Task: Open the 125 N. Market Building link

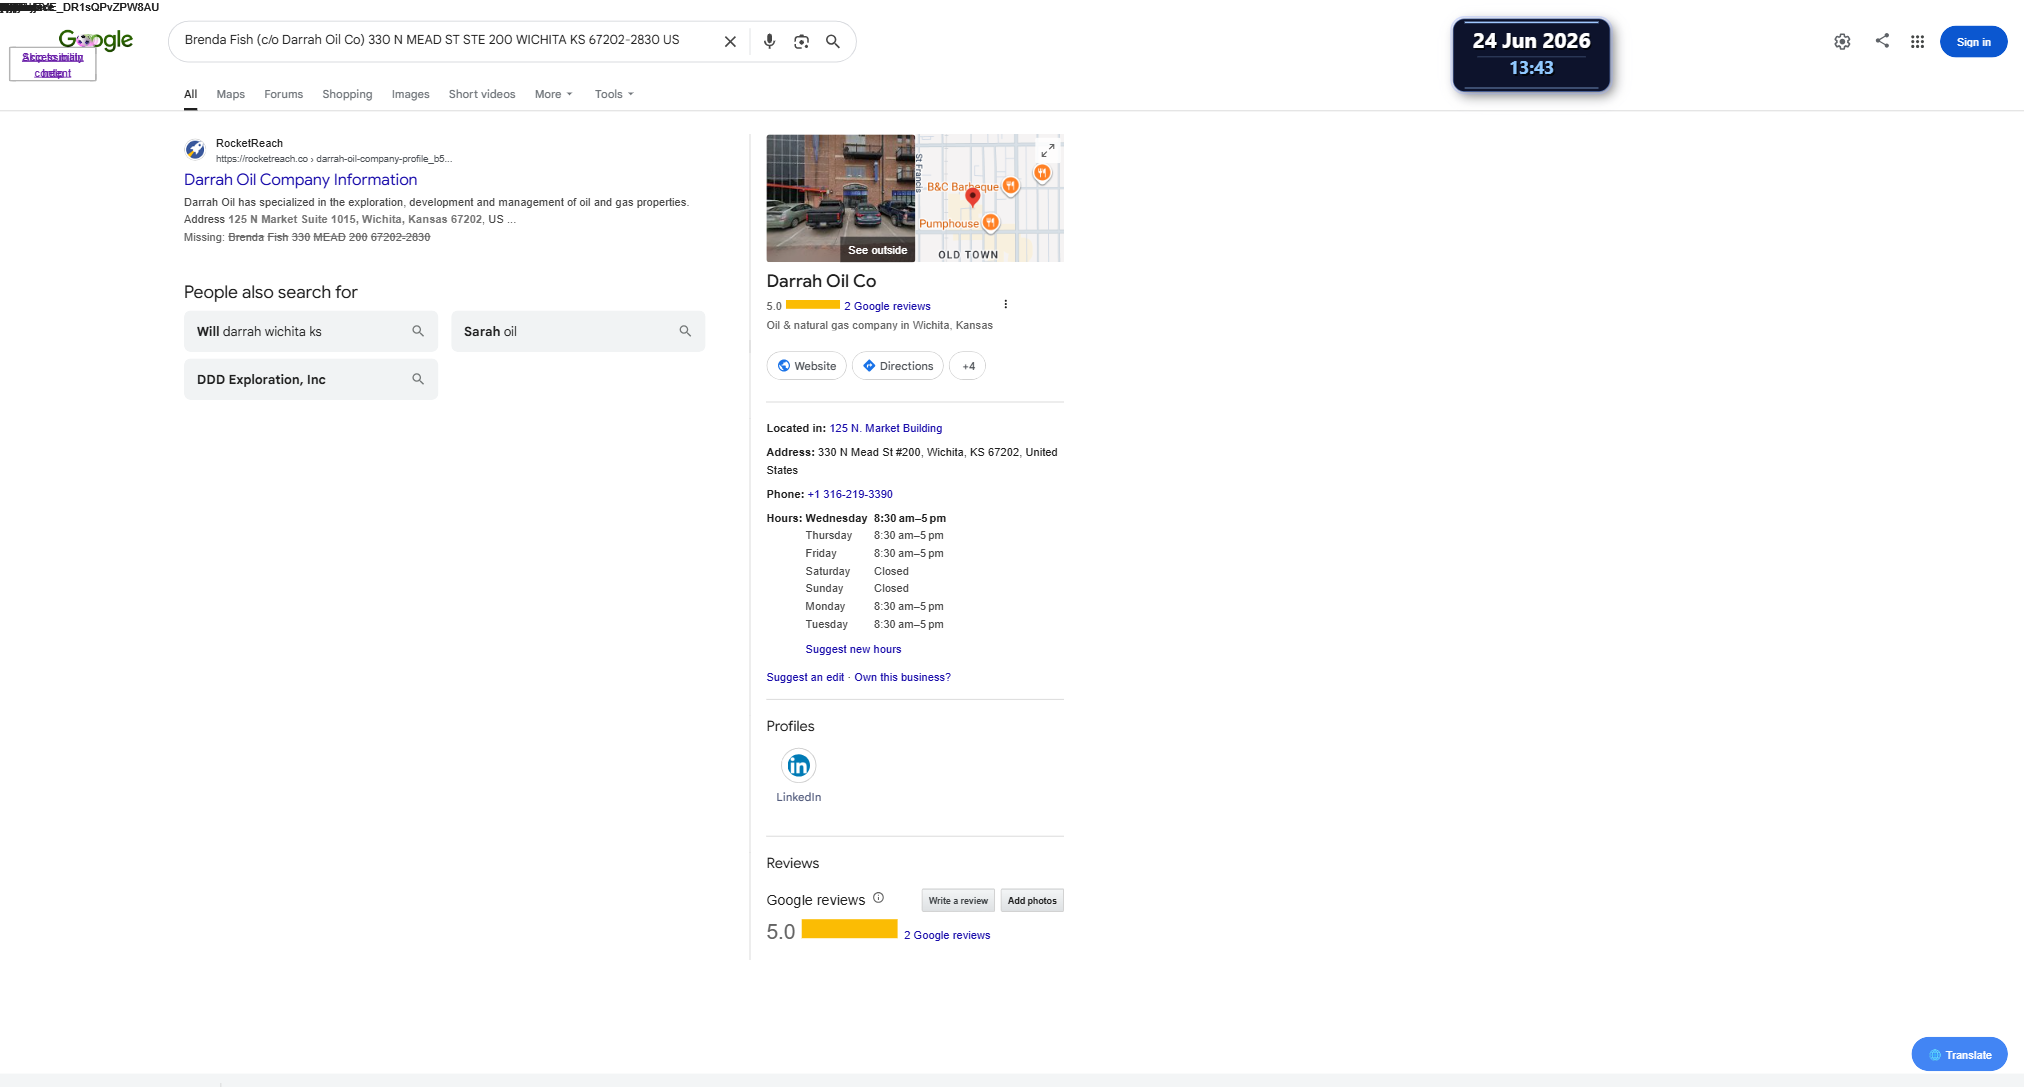Action: pos(886,428)
